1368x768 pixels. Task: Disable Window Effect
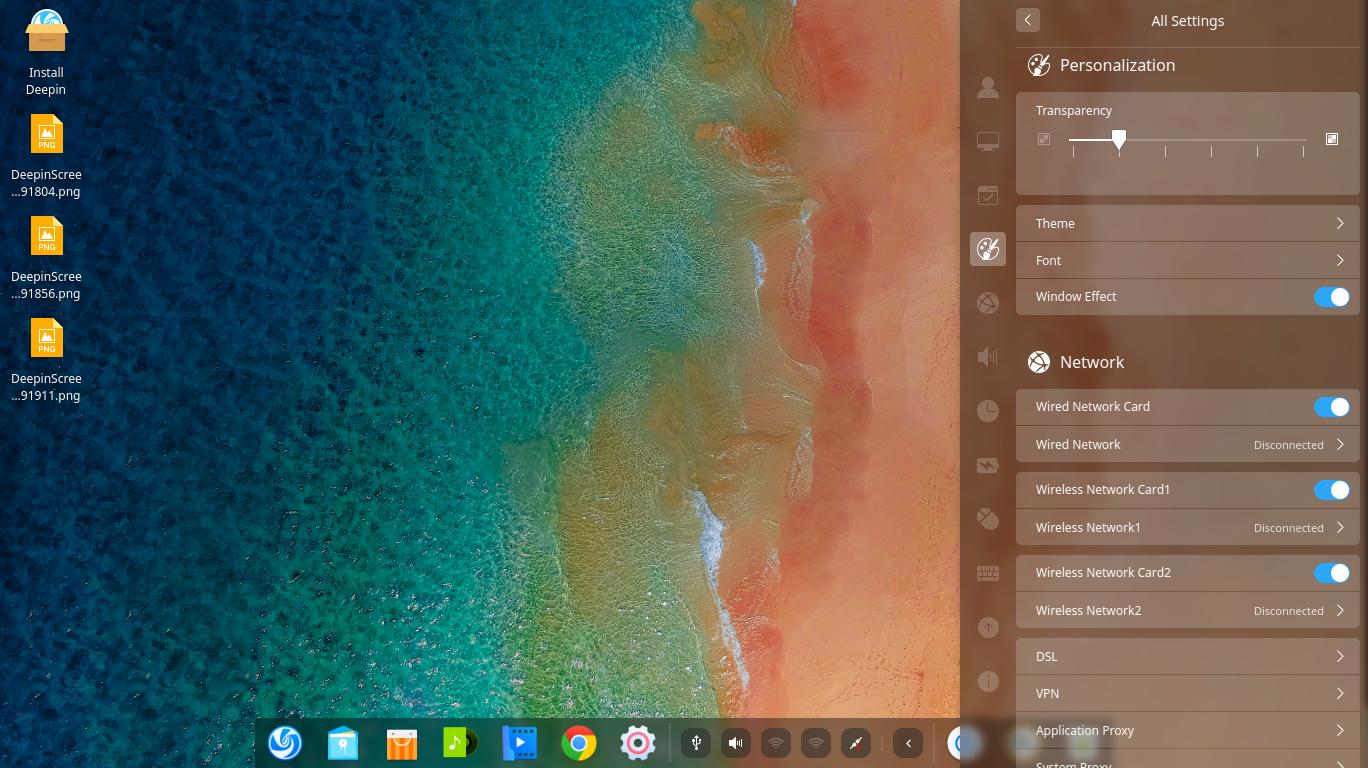1331,297
